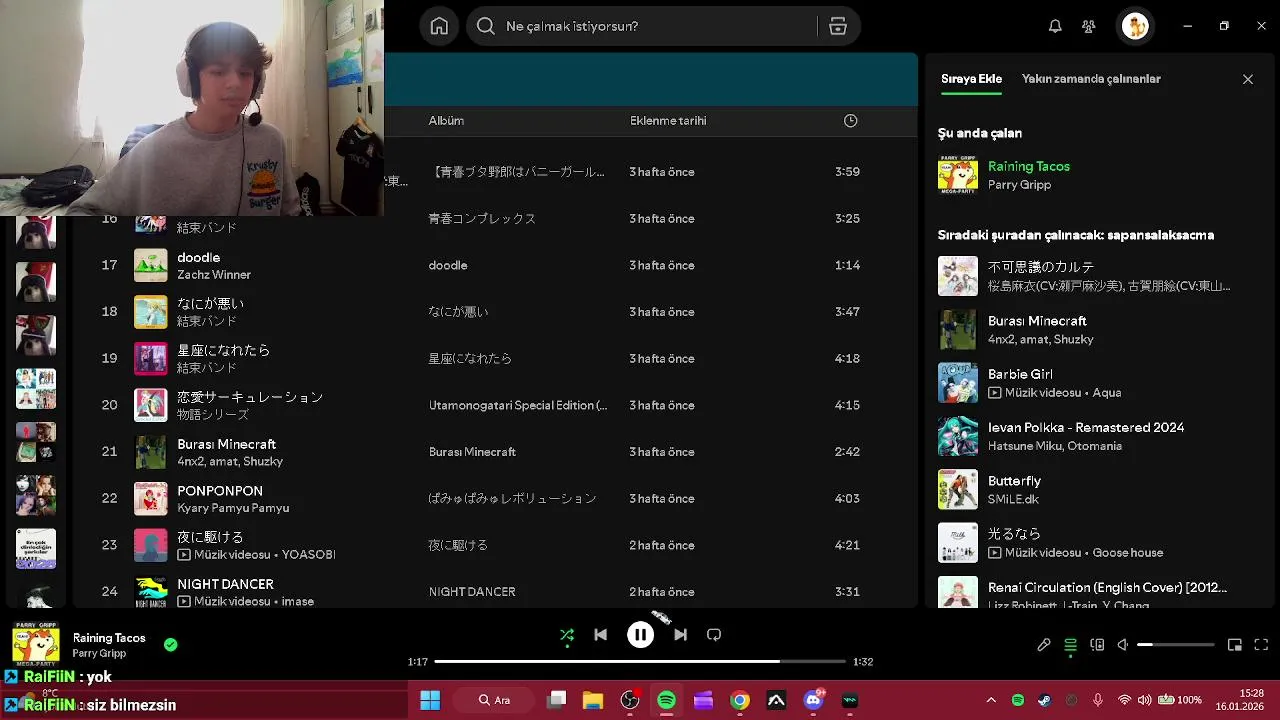Image resolution: width=1280 pixels, height=720 pixels.
Task: Open artist link "Kyary Pamyu Pamyu"
Action: coord(233,508)
